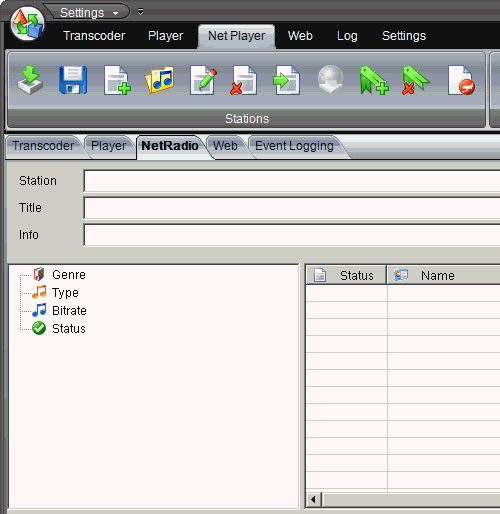Select the Bitrate tree item
Viewport: 500px width, 514px height.
[x=69, y=311]
